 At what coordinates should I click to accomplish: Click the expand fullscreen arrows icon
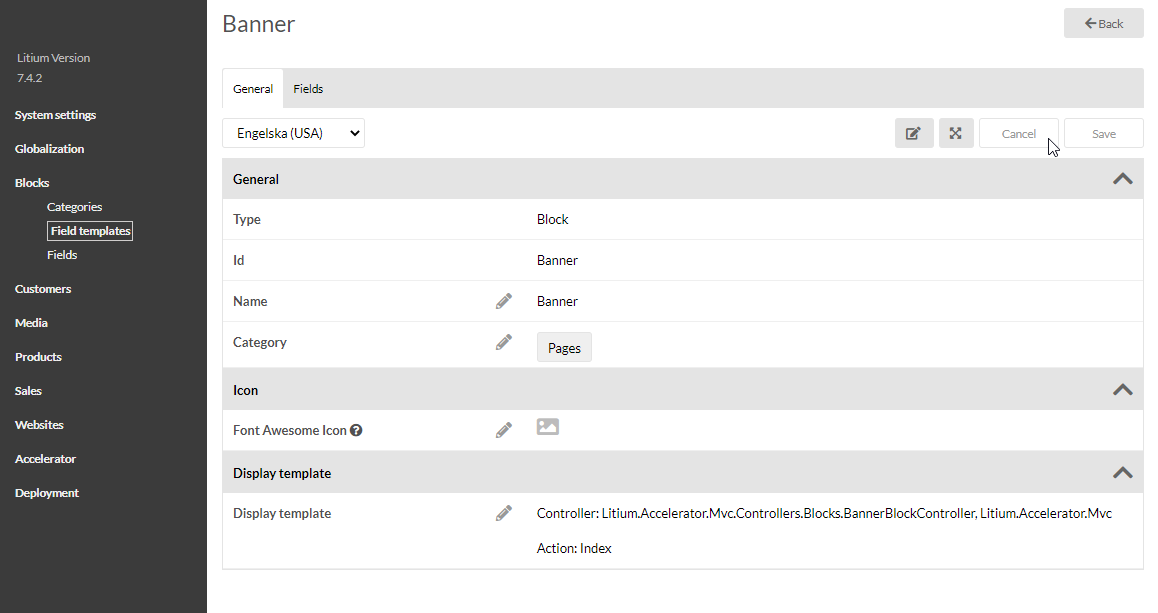point(956,133)
